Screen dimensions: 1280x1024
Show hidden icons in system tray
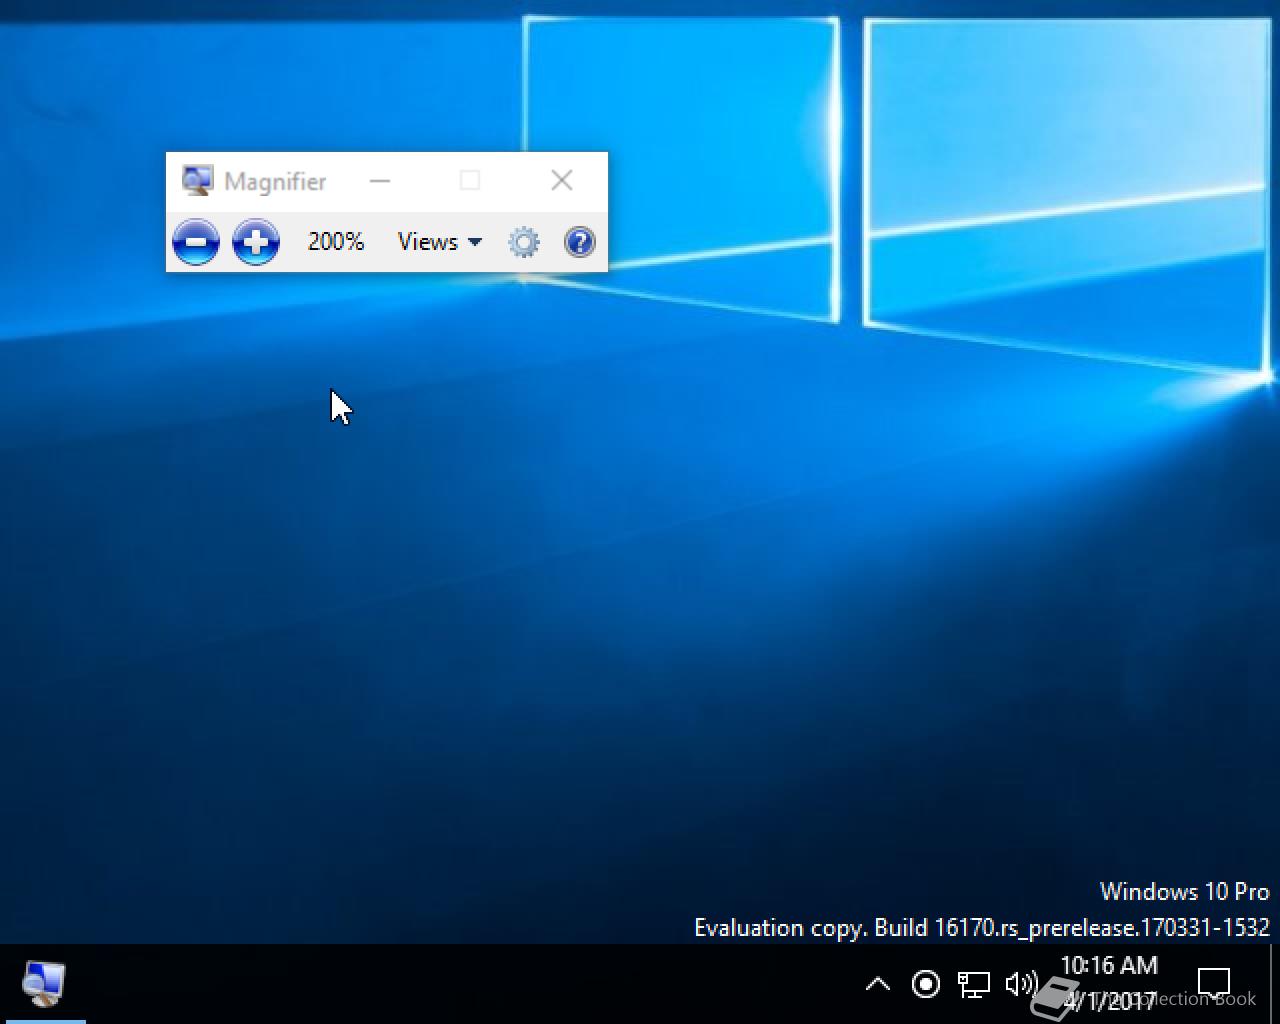click(x=877, y=984)
